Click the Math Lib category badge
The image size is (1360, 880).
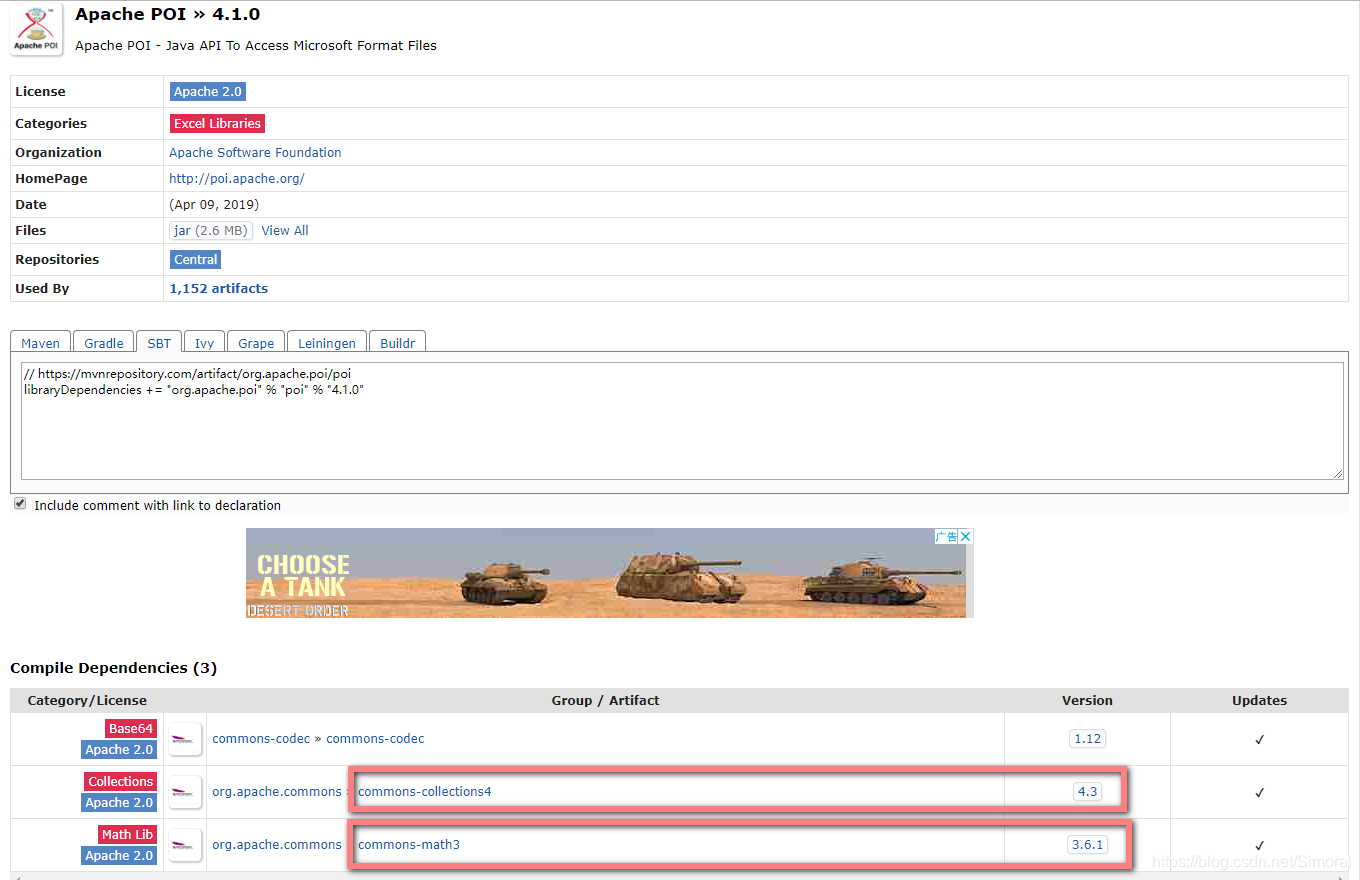pos(128,835)
